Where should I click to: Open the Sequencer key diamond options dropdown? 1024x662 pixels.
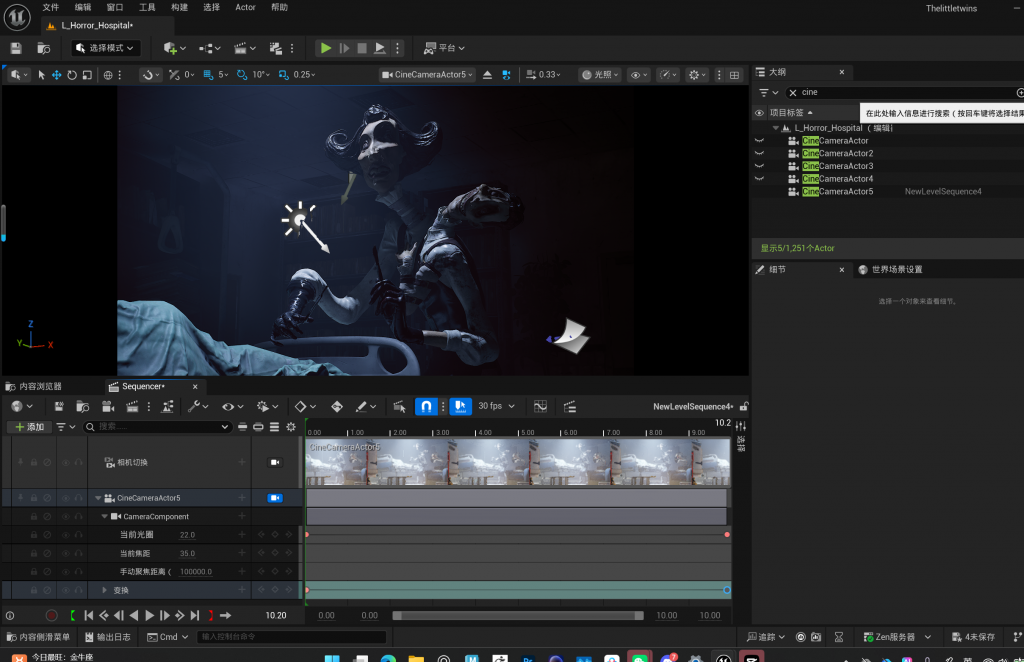(x=304, y=407)
